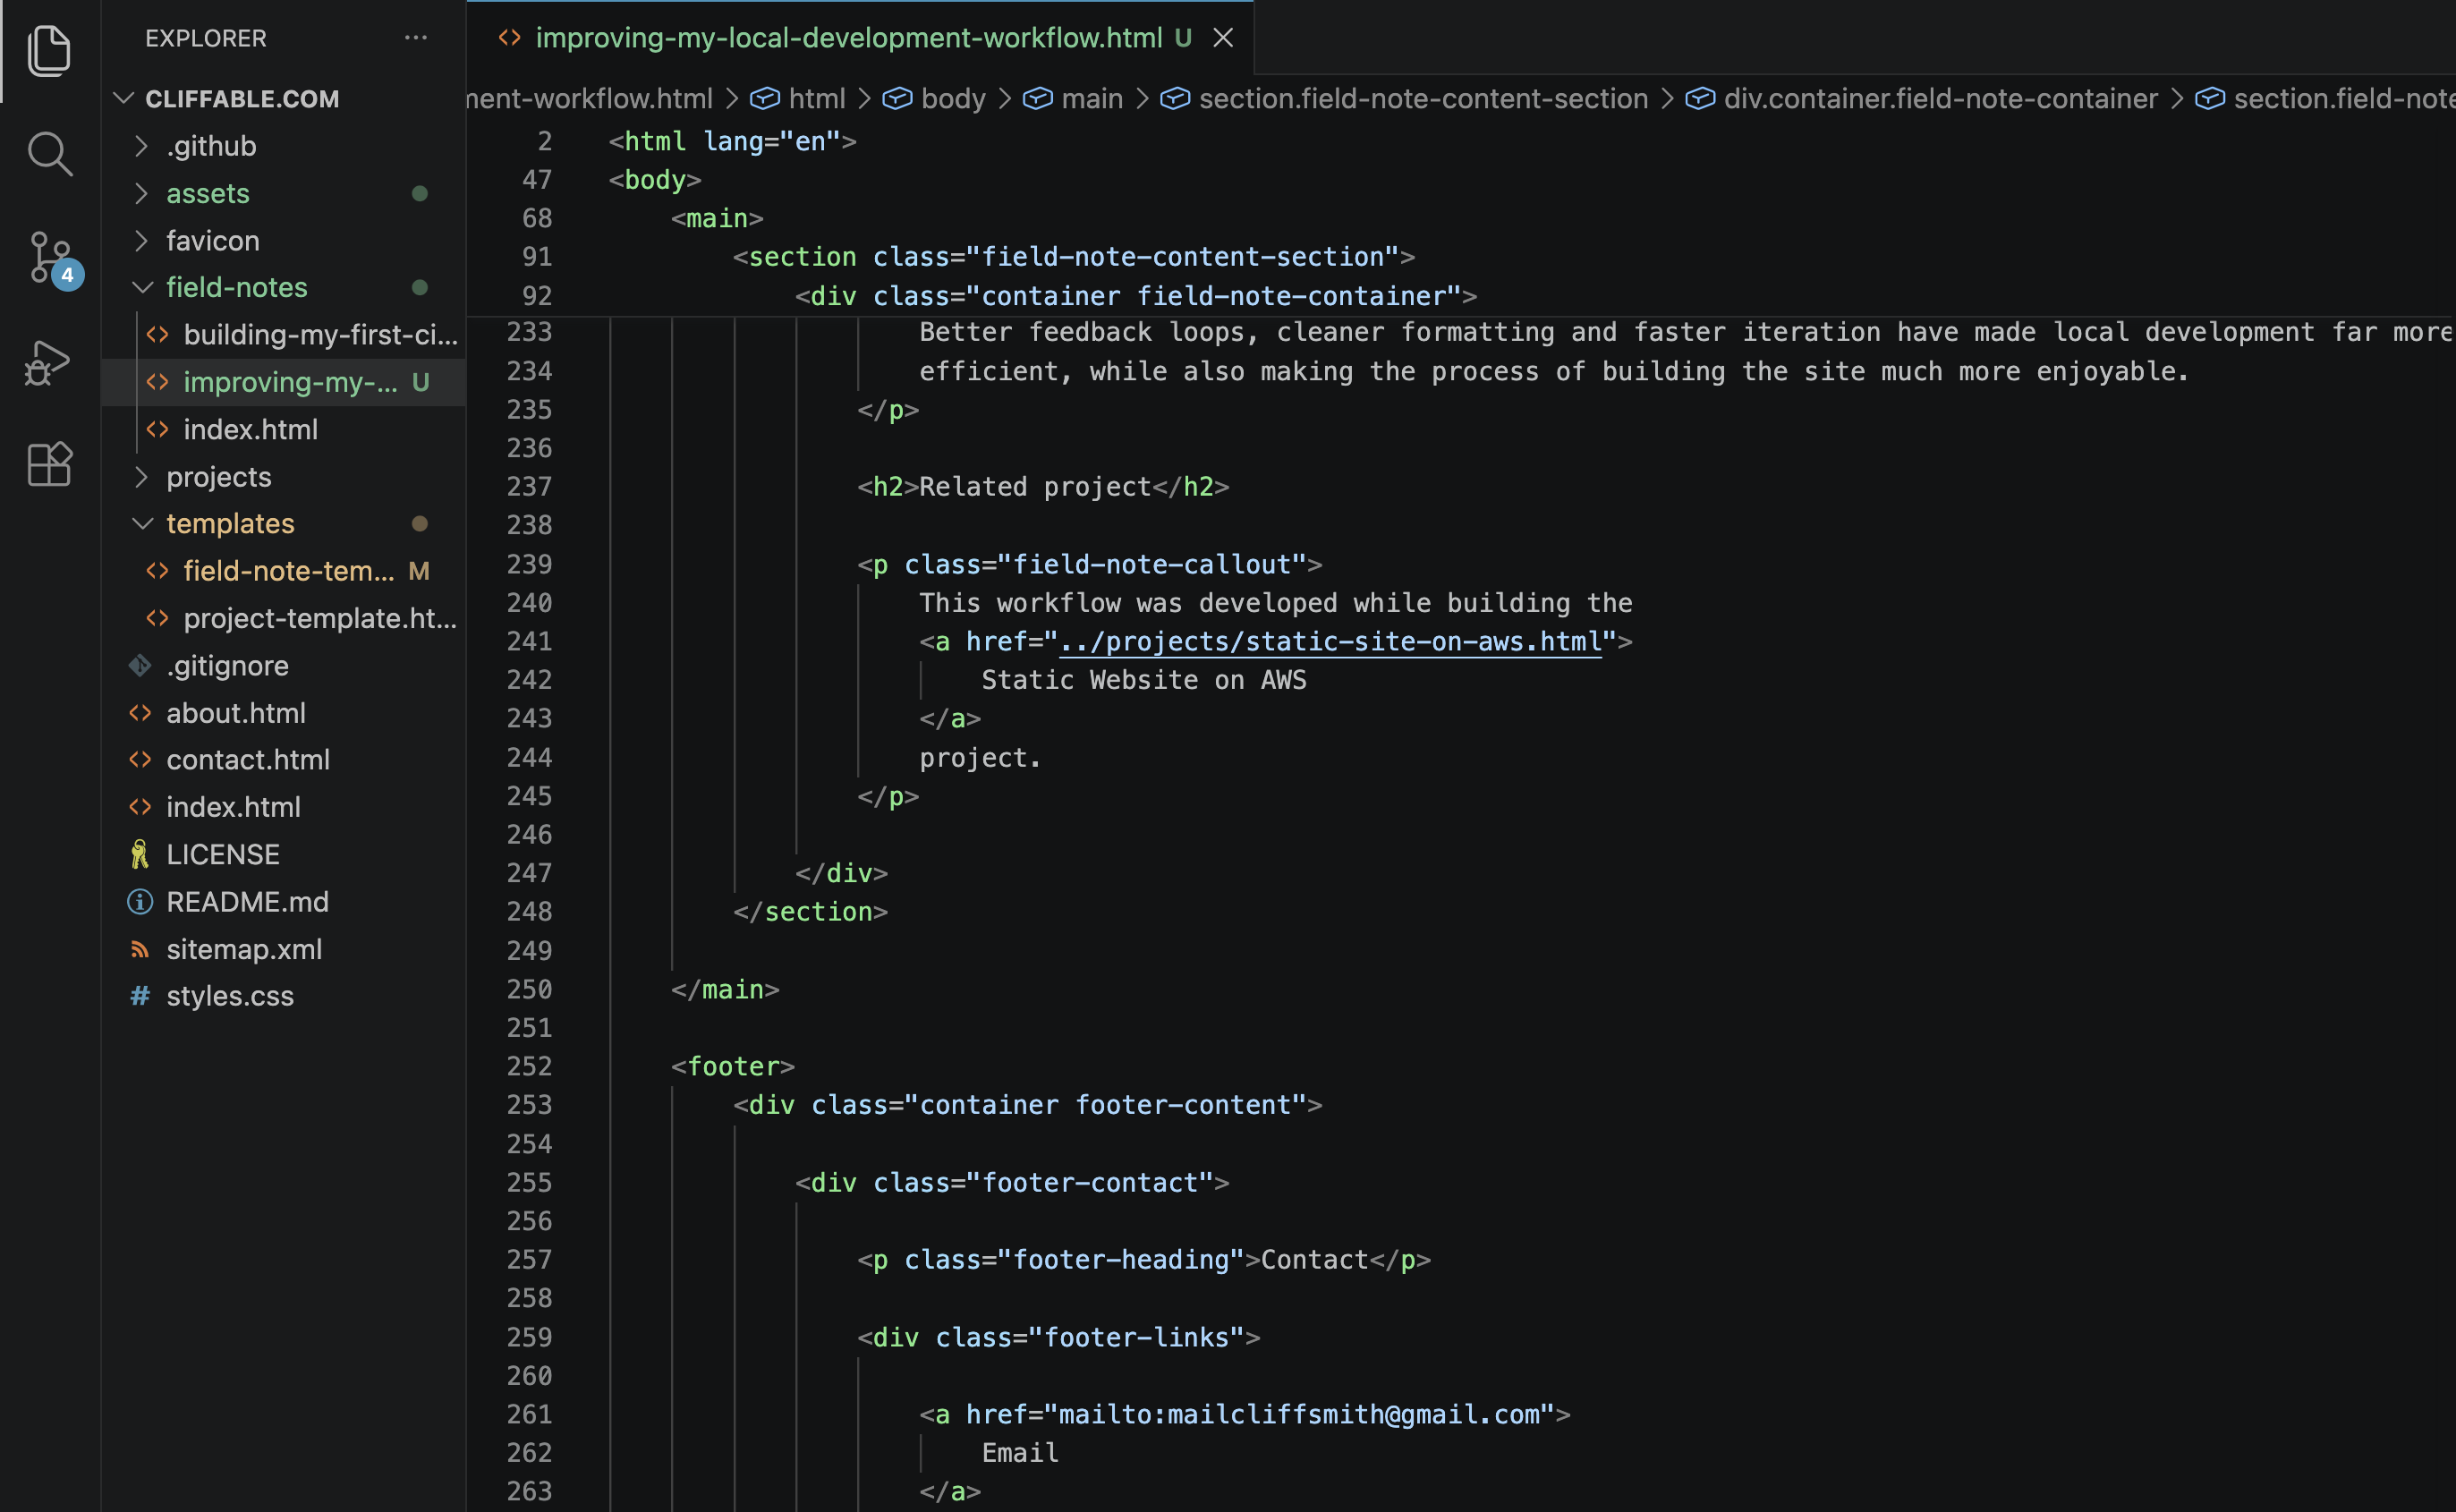Open Source Control view with 4 changes
This screenshot has height=1512, width=2456.
(52, 258)
